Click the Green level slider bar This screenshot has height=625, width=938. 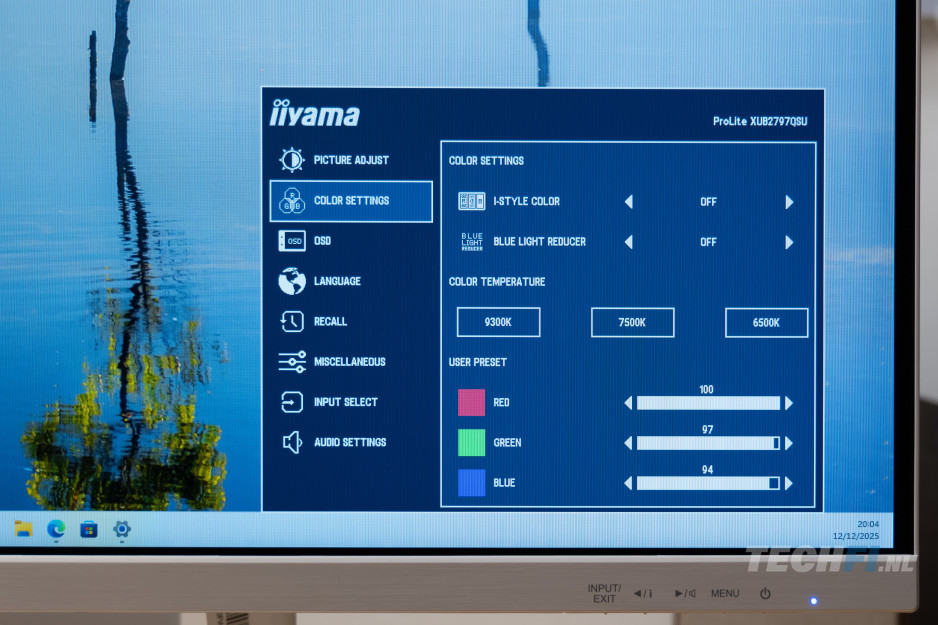(707, 443)
